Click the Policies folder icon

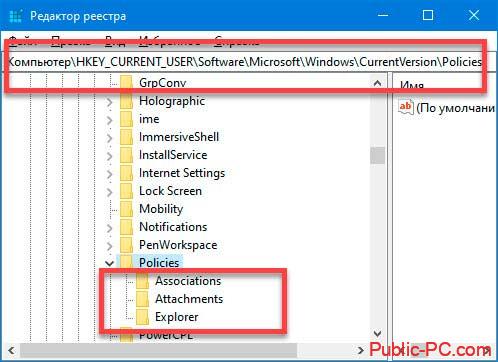tap(126, 262)
